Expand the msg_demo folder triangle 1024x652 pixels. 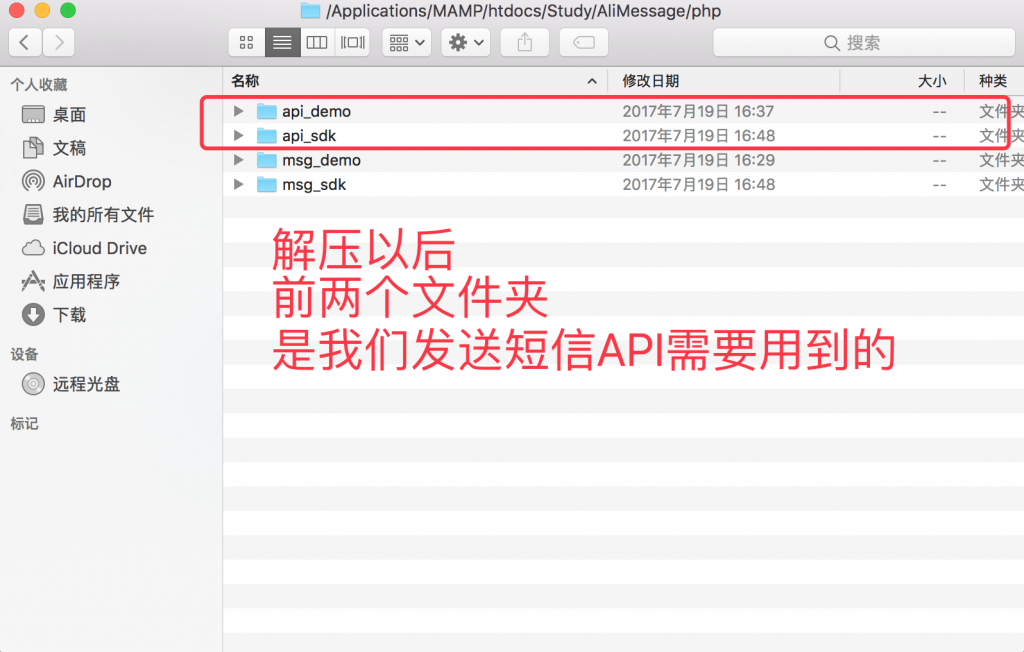pos(238,160)
